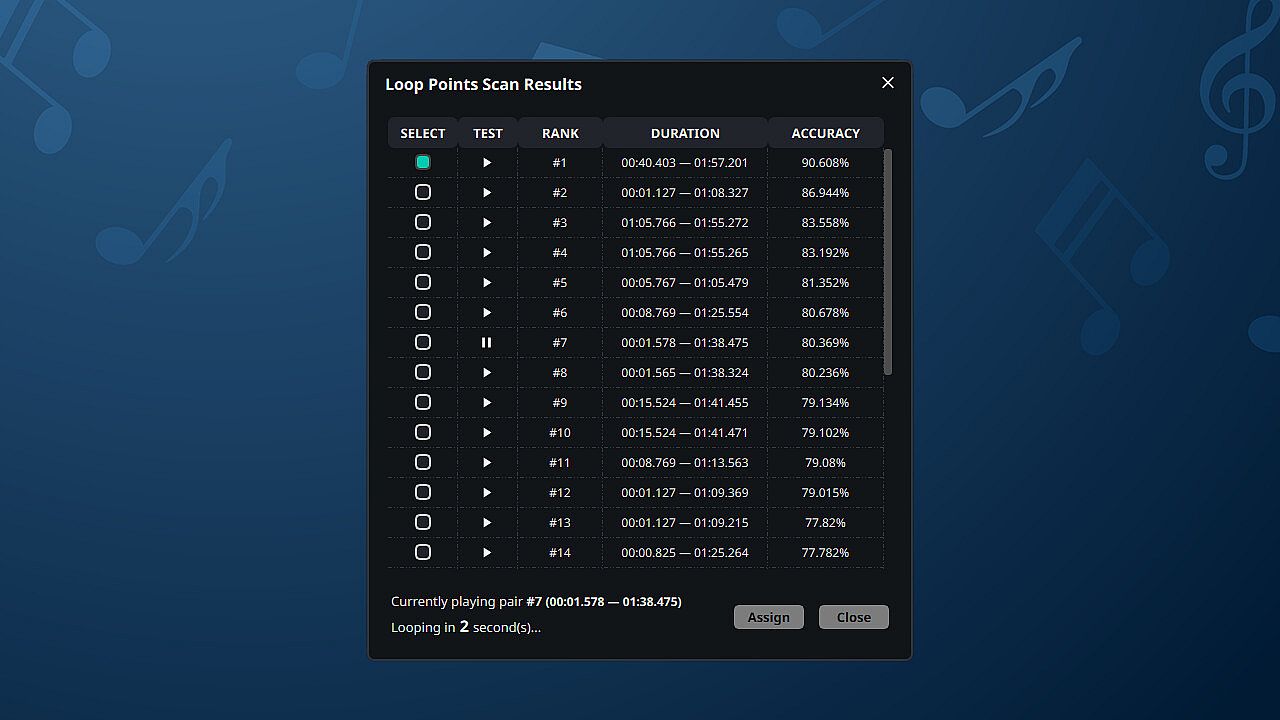Play test for loop pair #8
Image resolution: width=1280 pixels, height=720 pixels.
coord(487,372)
